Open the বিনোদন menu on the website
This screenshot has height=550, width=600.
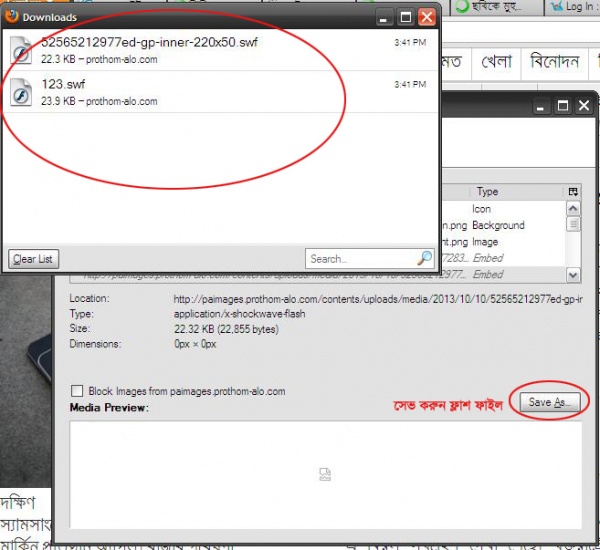tap(554, 62)
